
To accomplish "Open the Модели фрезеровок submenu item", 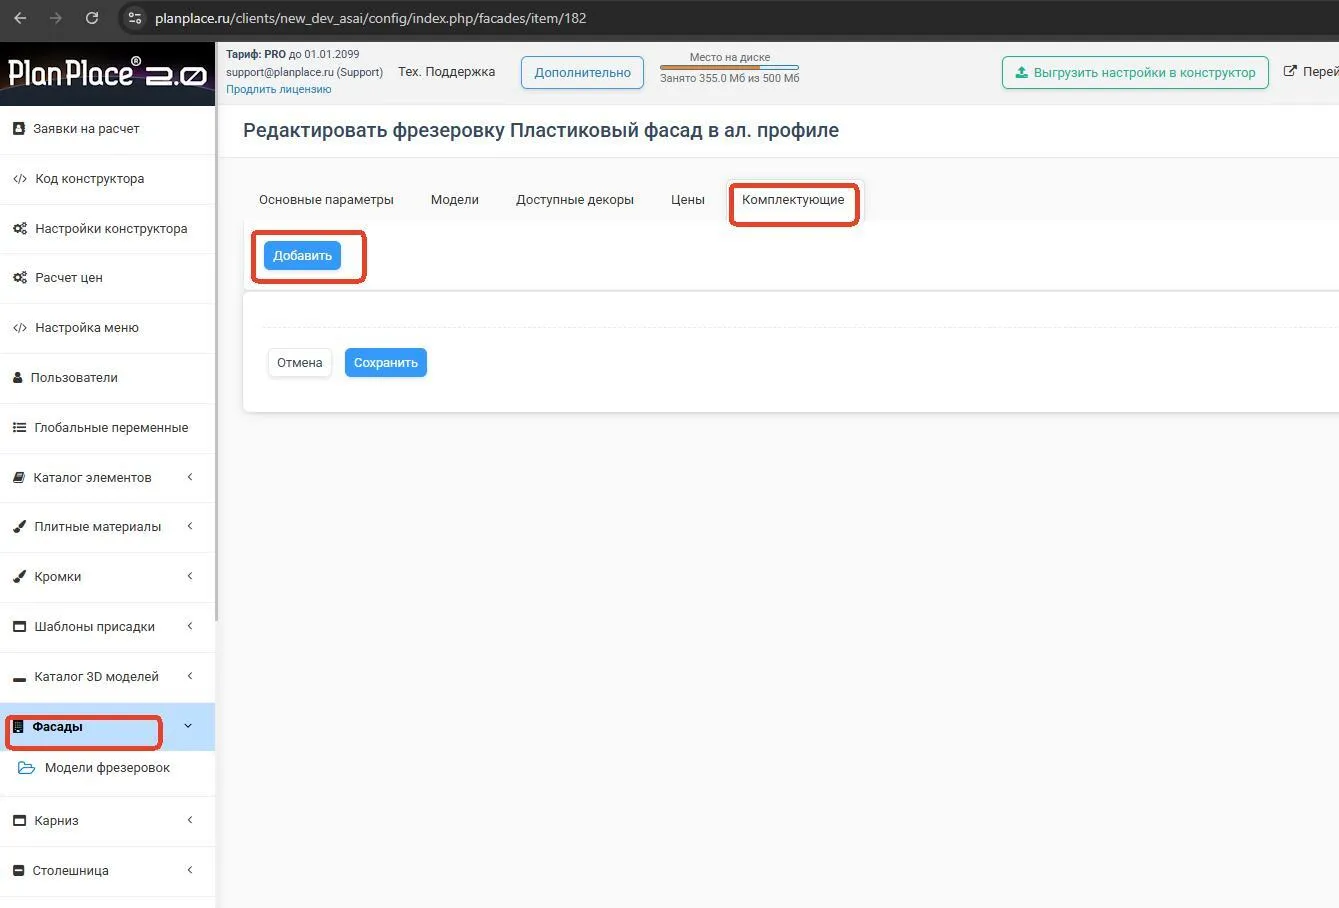I will (107, 768).
